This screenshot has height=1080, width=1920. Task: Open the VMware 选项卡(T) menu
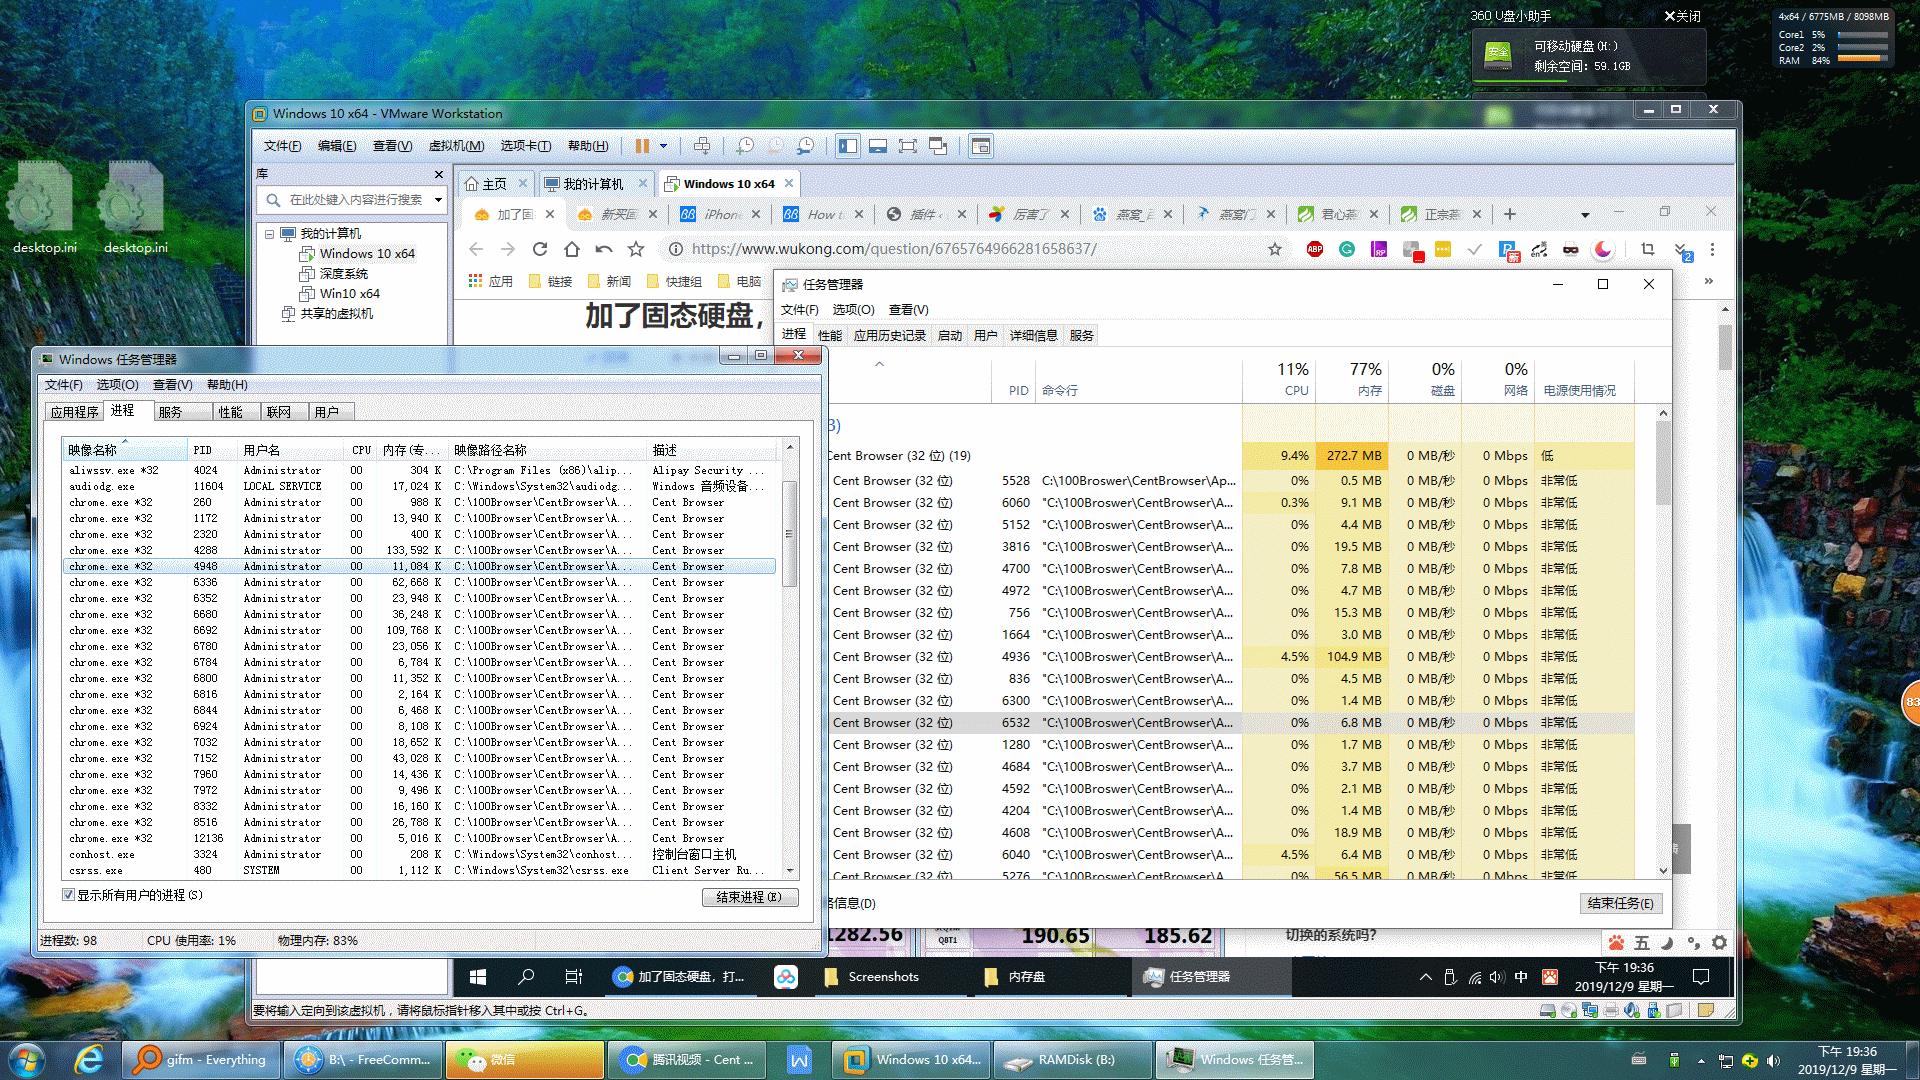point(525,146)
